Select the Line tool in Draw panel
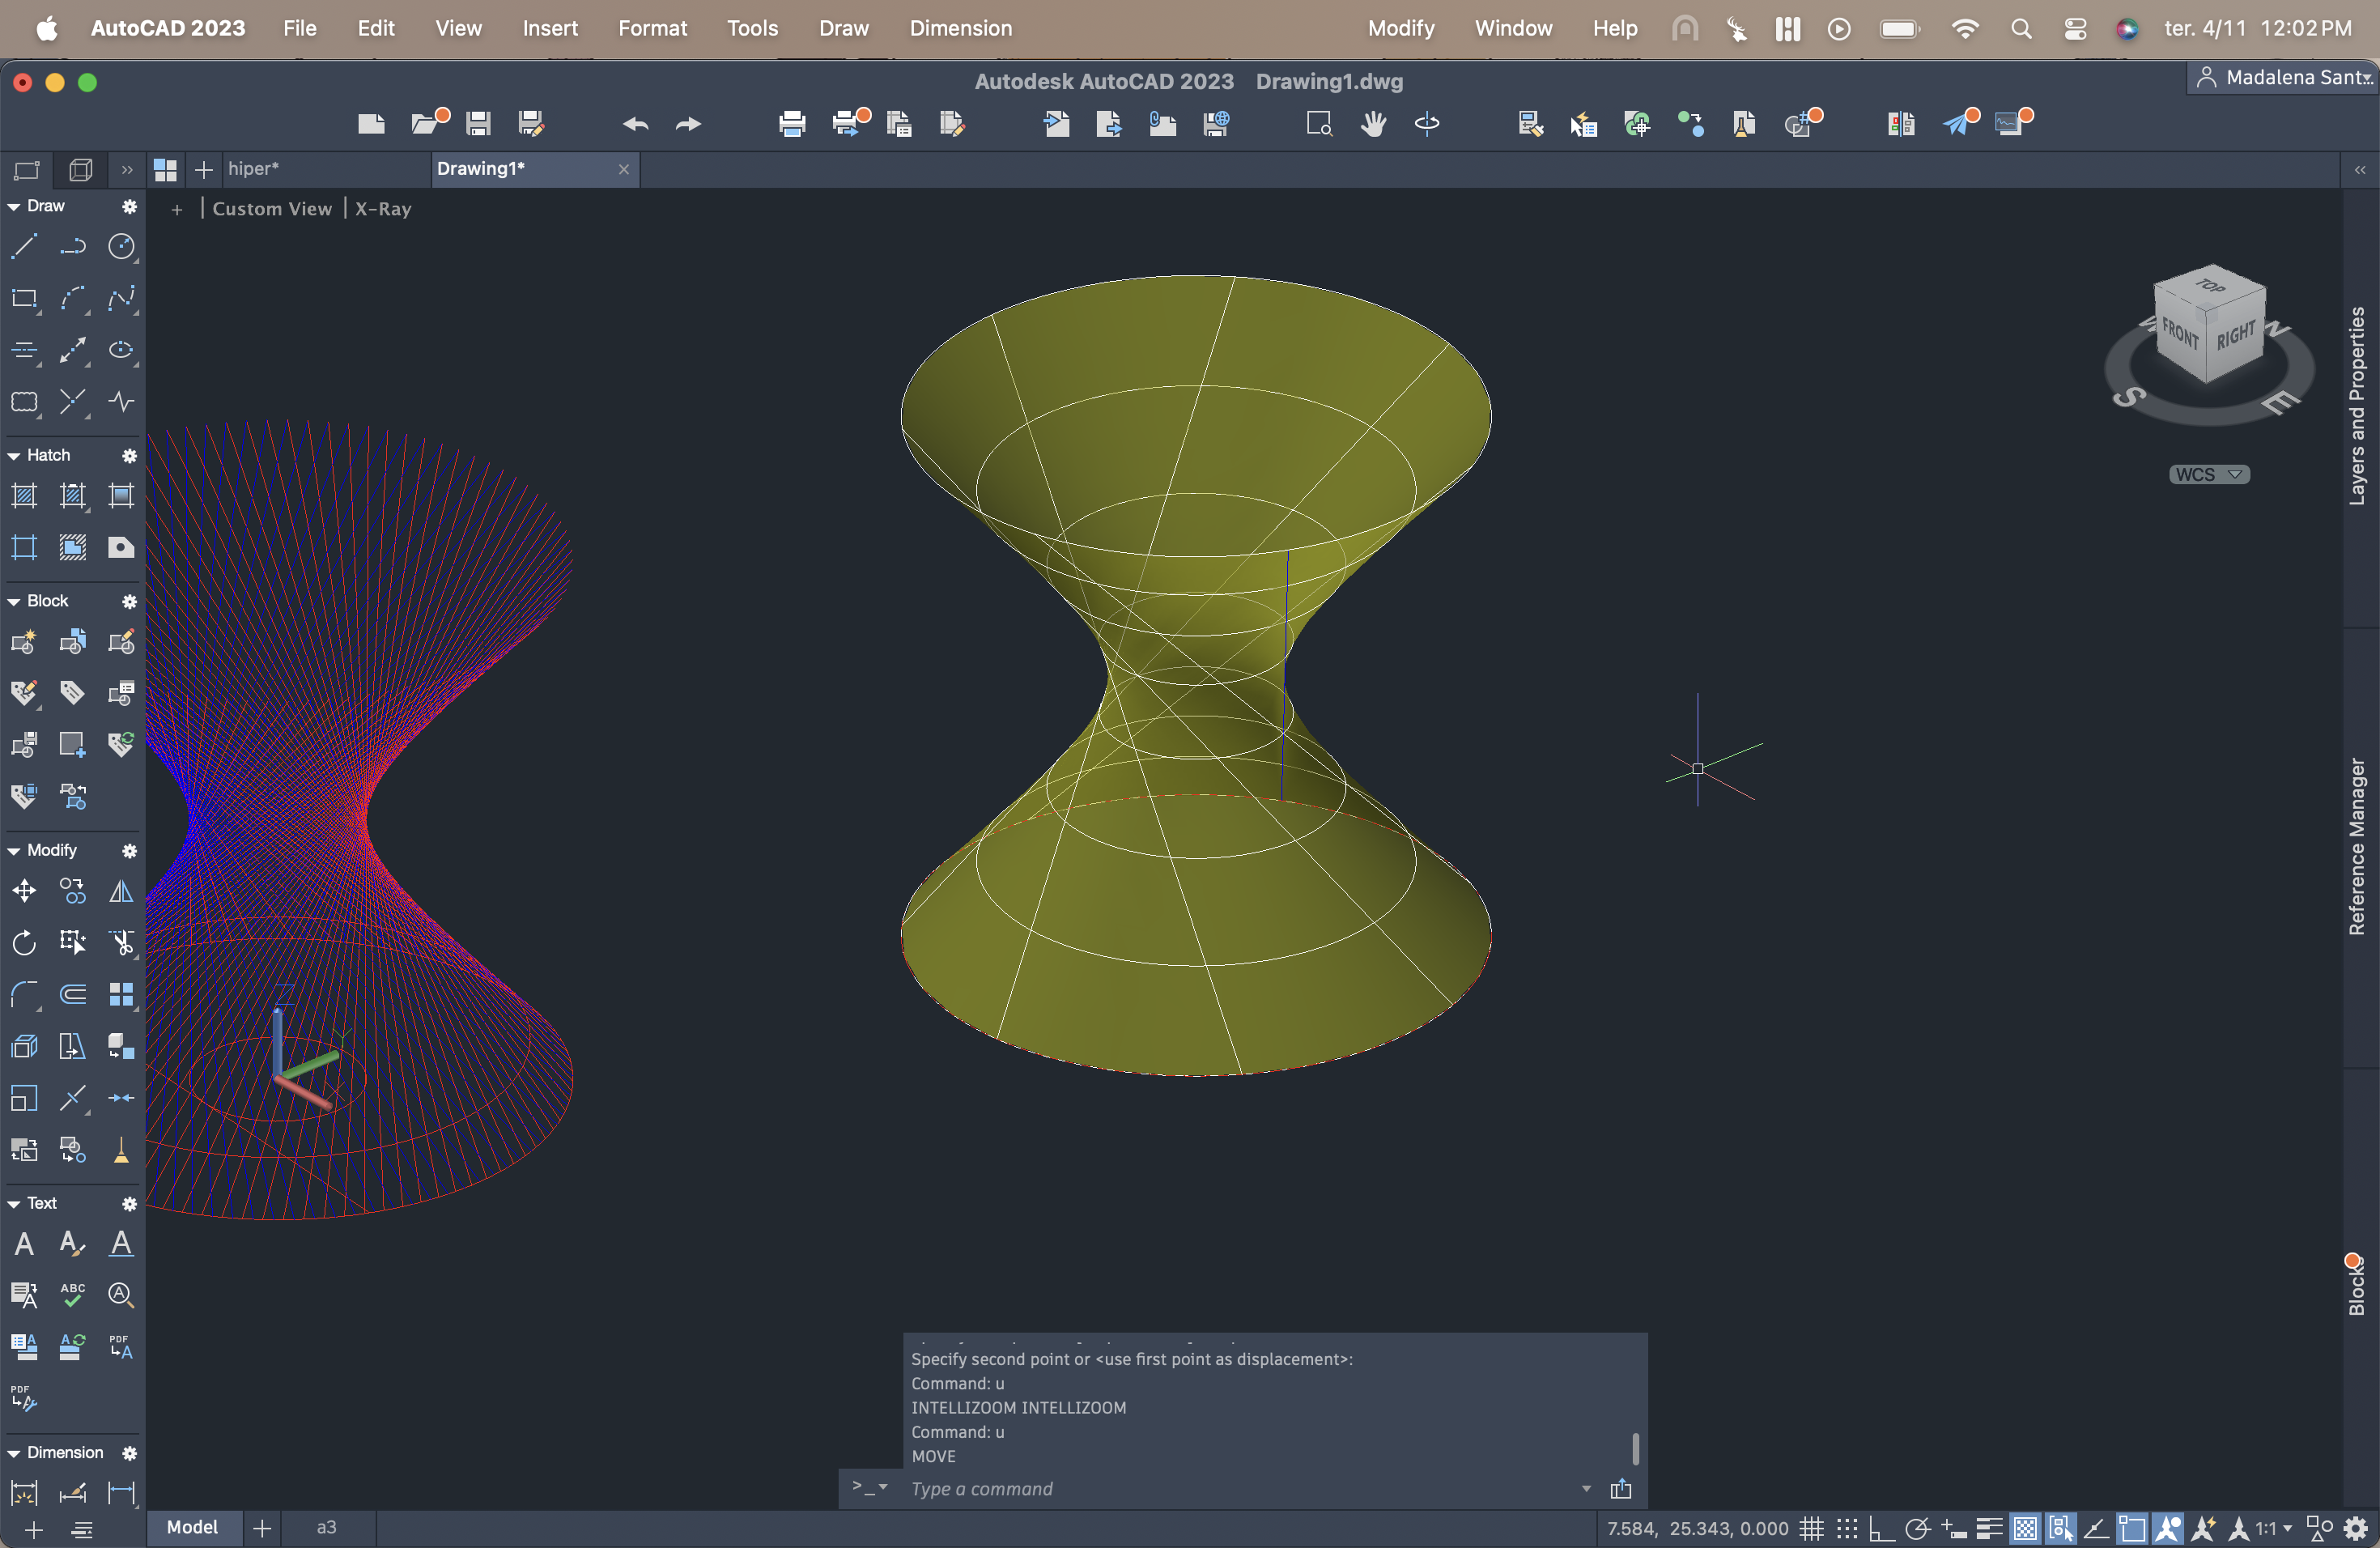 coord(24,246)
